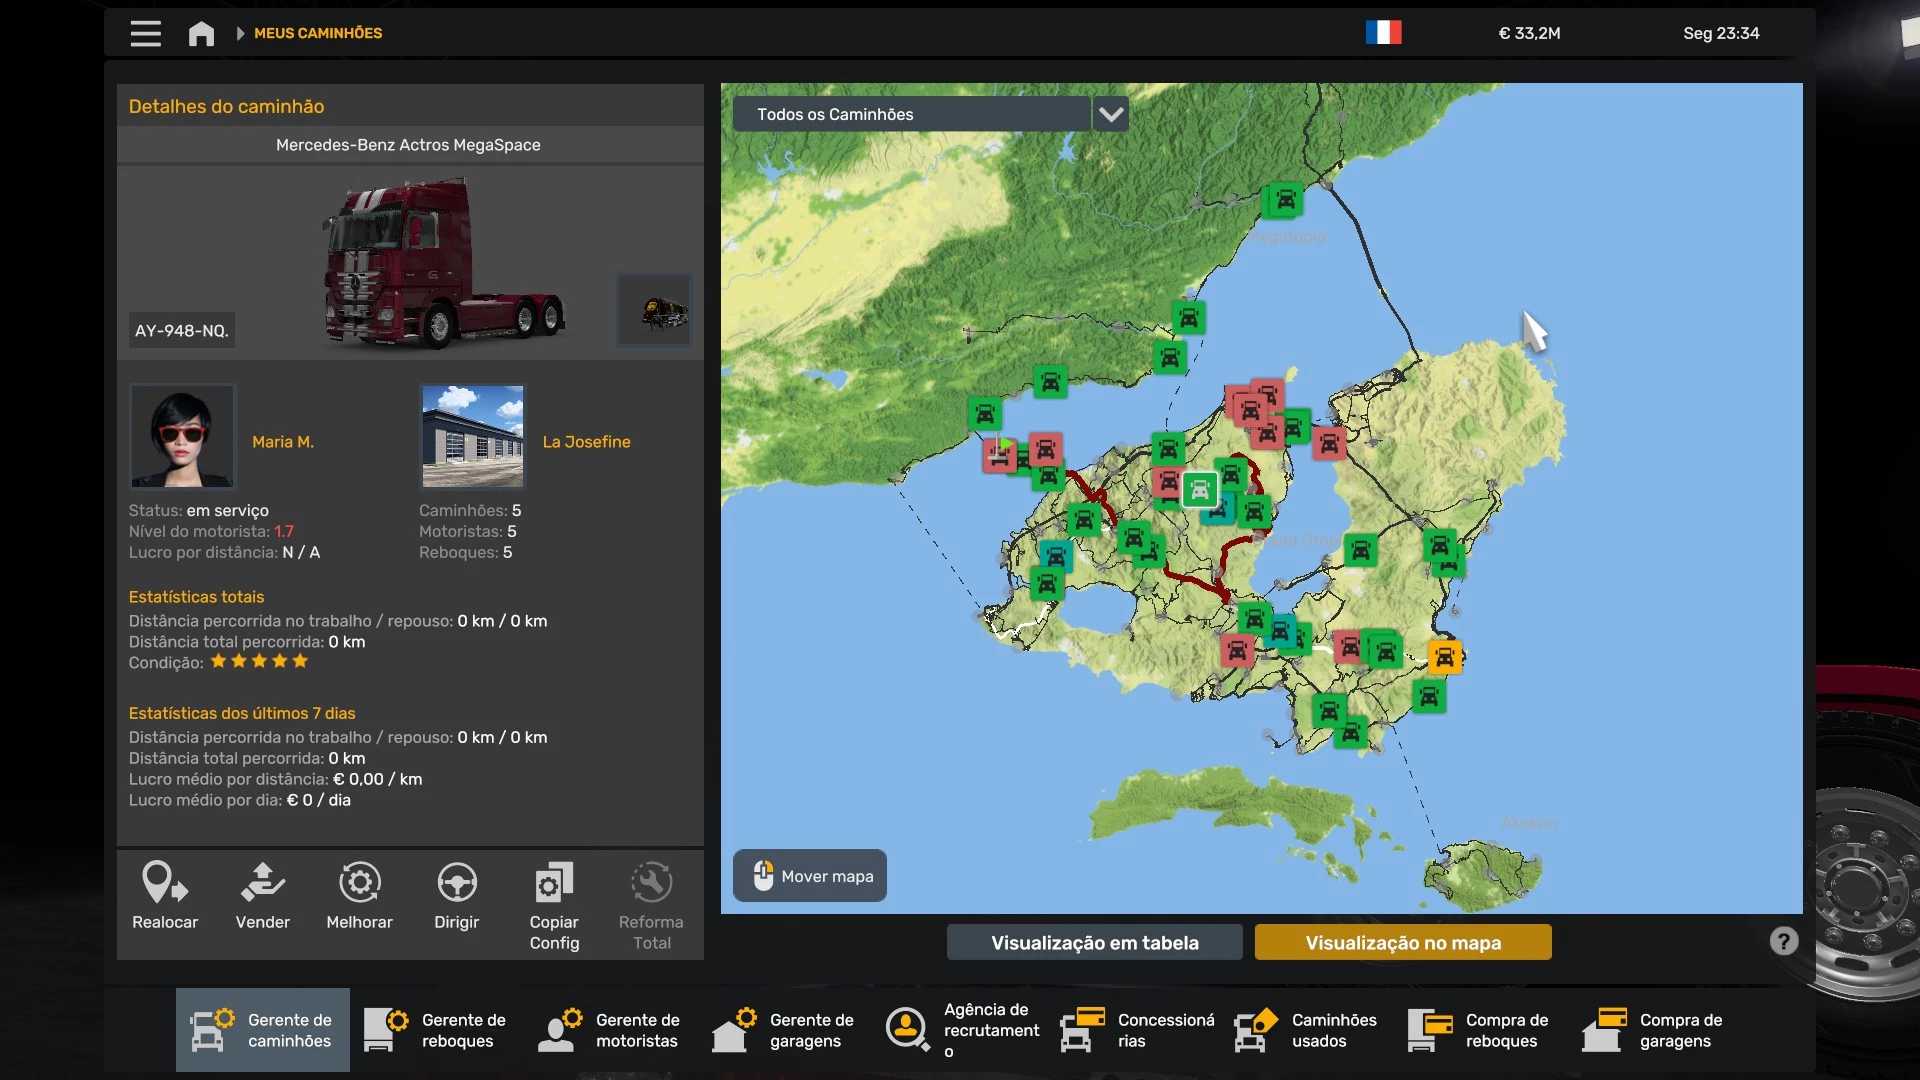Open Todos os Caminhões filter box
Image resolution: width=1920 pixels, height=1080 pixels.
(x=910, y=114)
